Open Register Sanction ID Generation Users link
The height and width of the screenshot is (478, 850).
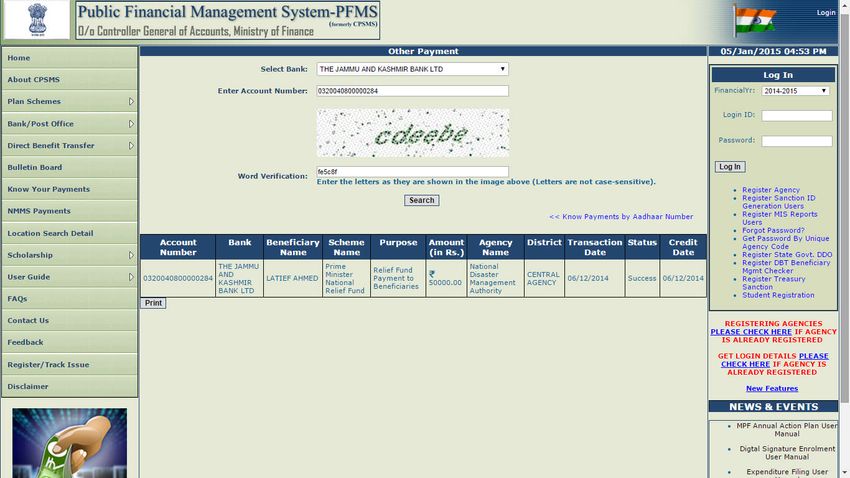pyautogui.click(x=778, y=202)
